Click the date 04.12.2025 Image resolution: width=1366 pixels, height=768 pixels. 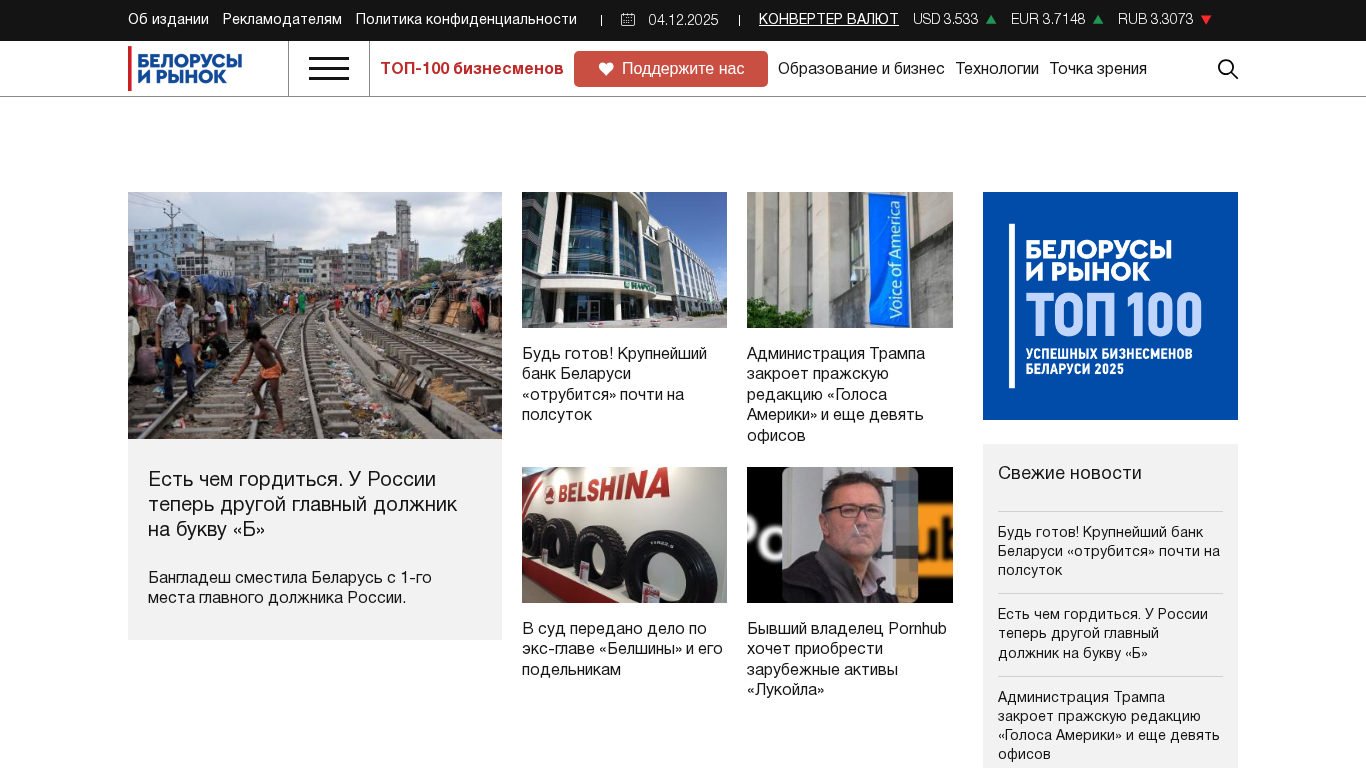(x=683, y=20)
